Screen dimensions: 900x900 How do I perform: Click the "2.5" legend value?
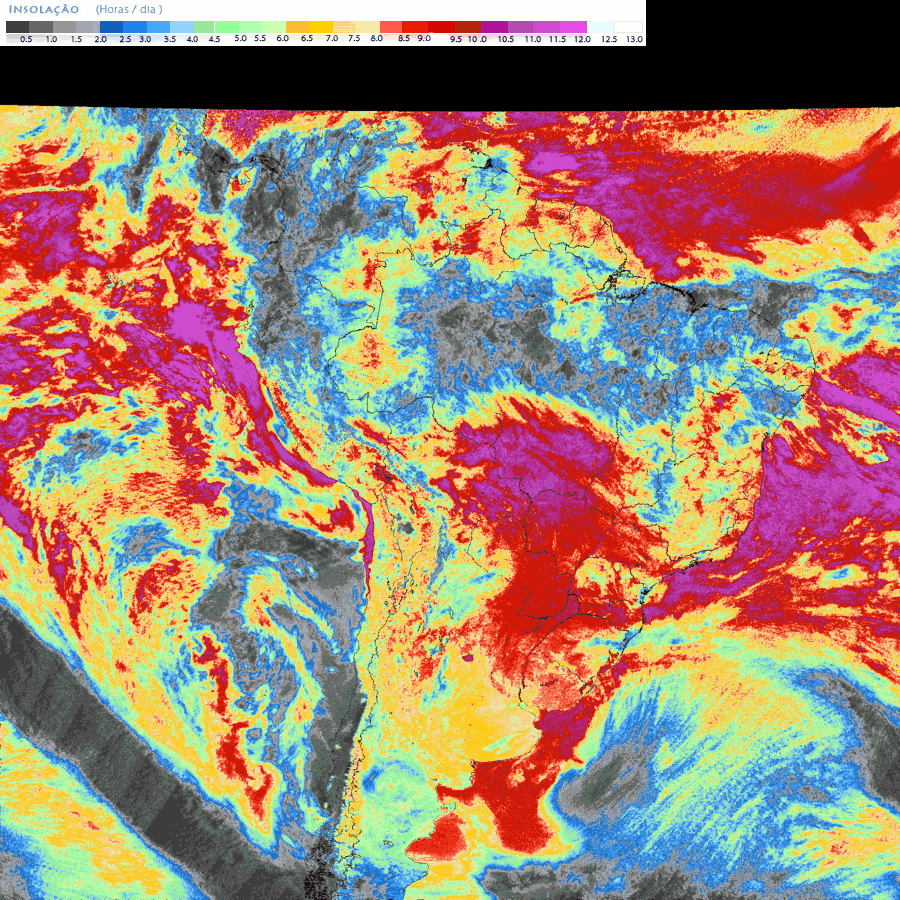point(125,39)
